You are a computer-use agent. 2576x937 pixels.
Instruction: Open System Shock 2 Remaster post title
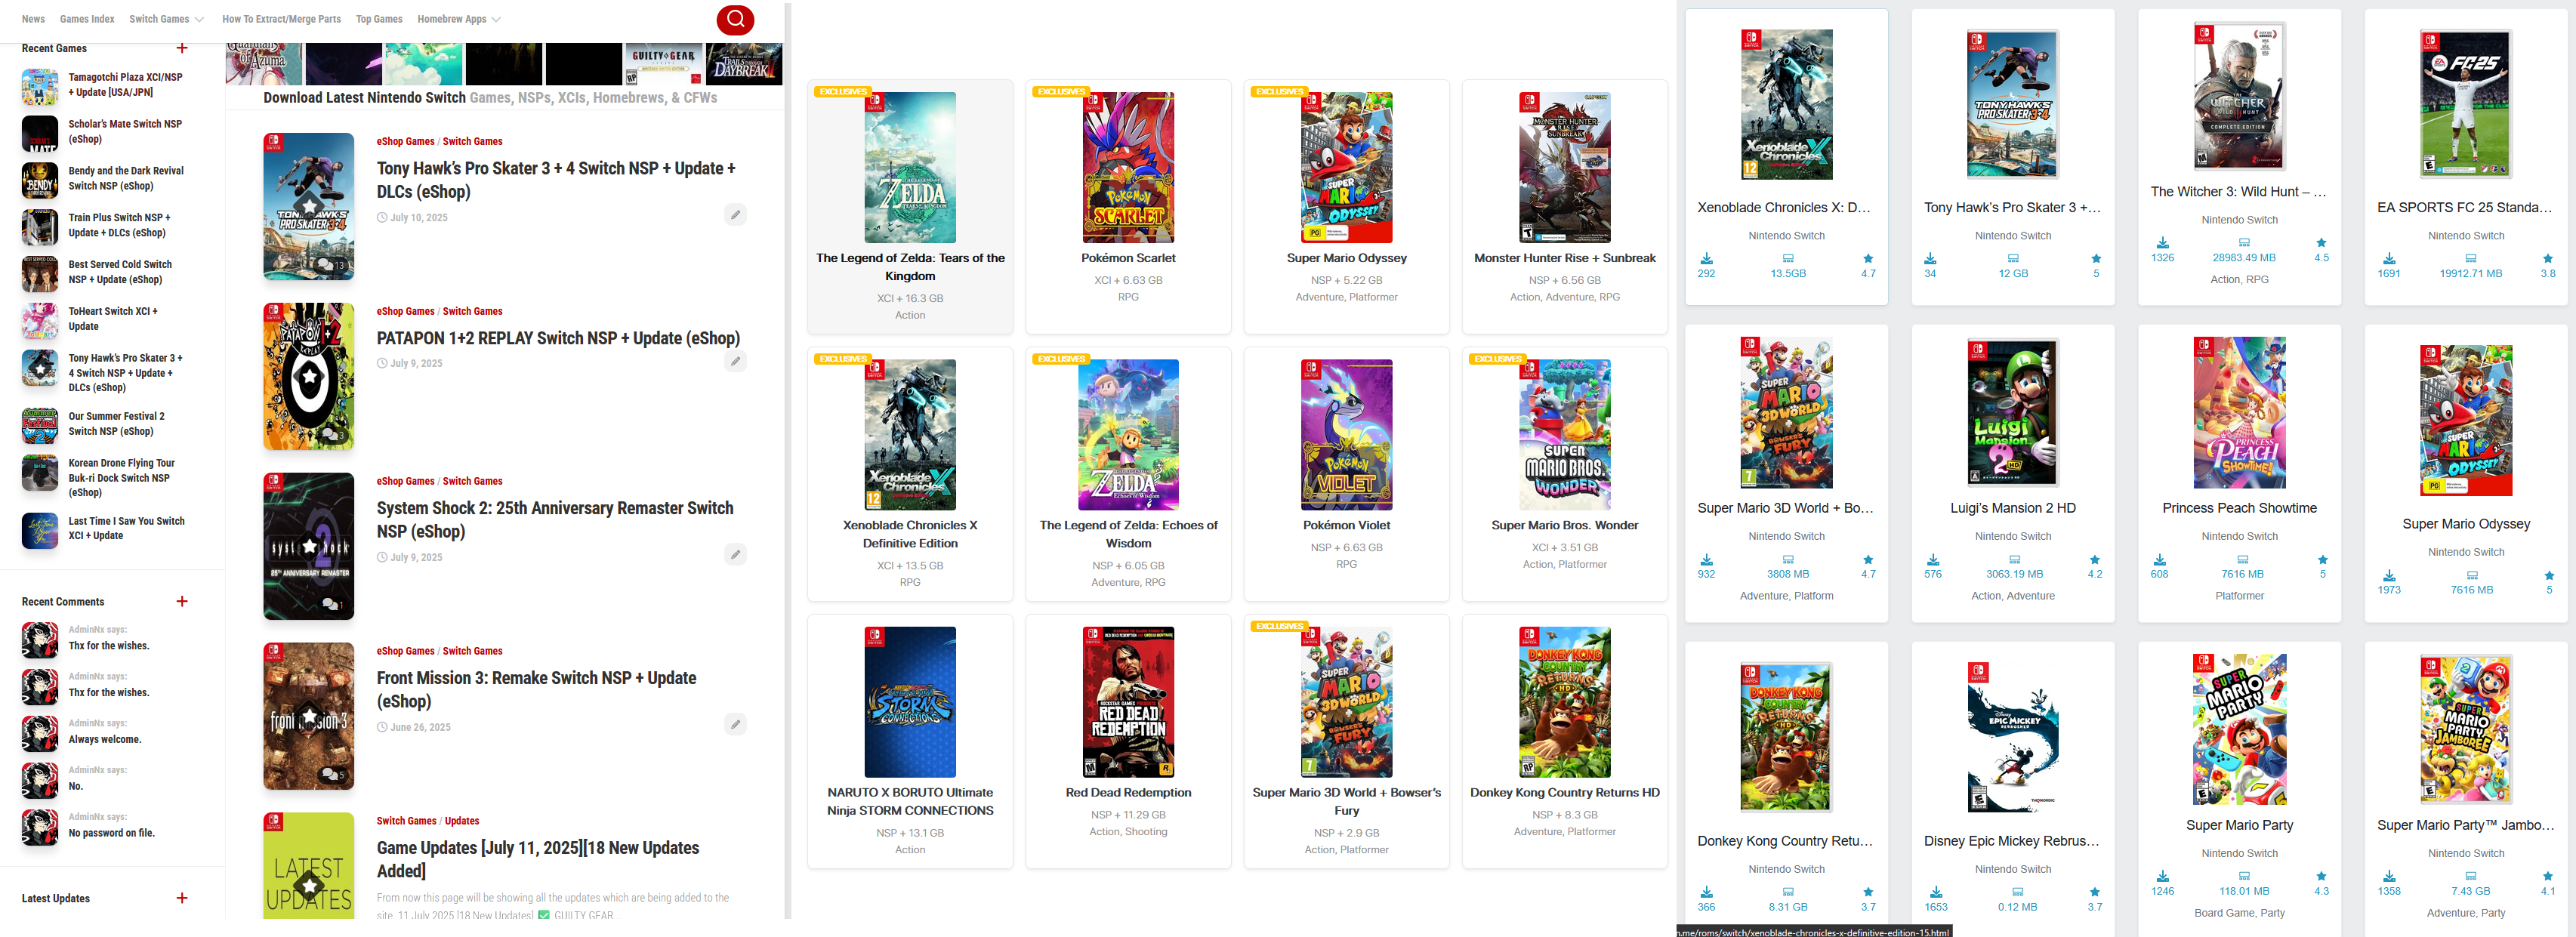click(x=555, y=519)
